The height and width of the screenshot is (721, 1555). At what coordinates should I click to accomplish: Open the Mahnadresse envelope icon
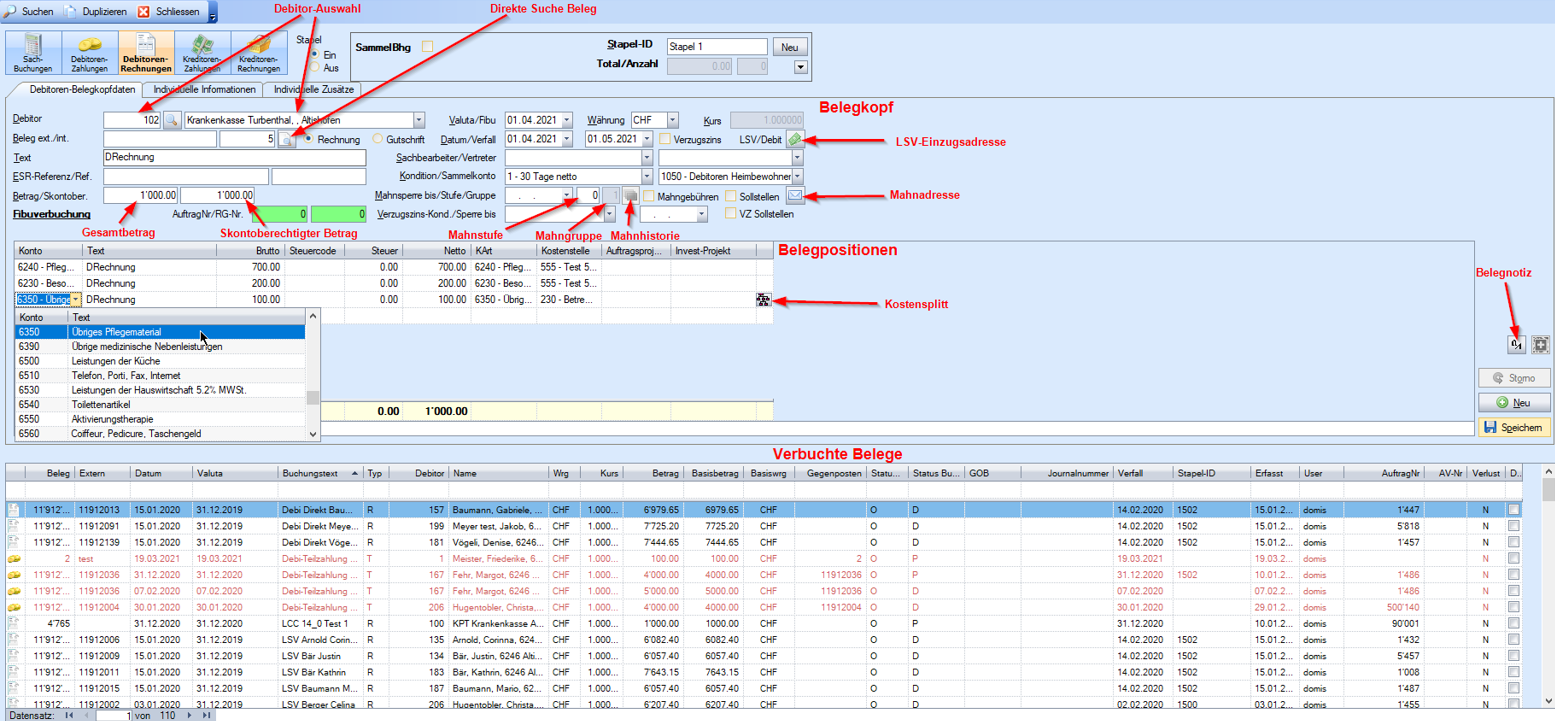(795, 196)
